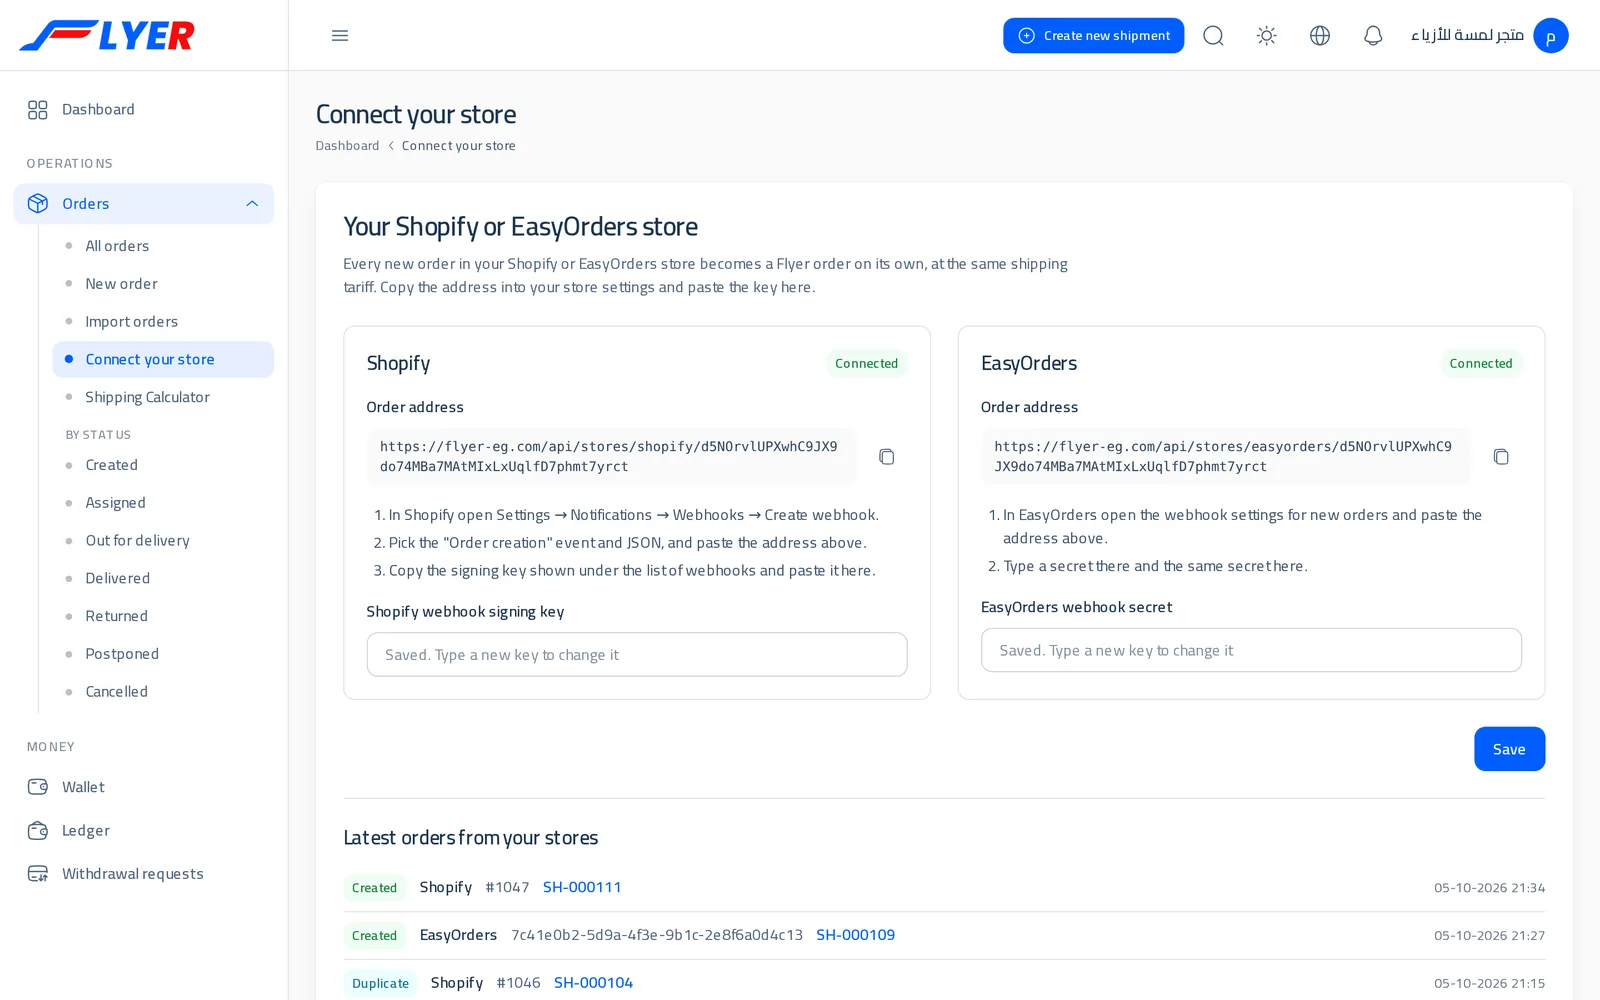Filter orders by Returned status
This screenshot has width=1600, height=1000.
[116, 616]
